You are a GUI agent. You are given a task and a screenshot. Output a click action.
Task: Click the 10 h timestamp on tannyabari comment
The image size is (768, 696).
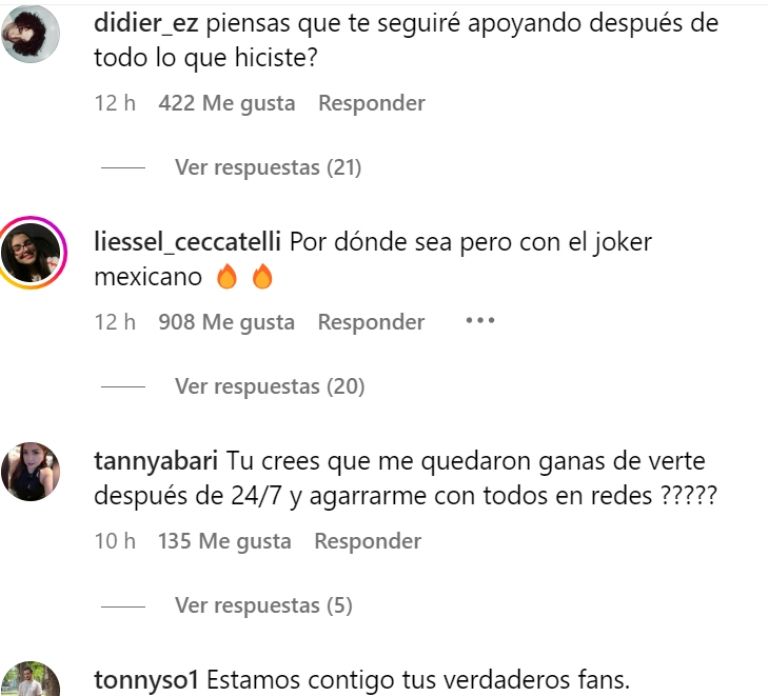(115, 541)
